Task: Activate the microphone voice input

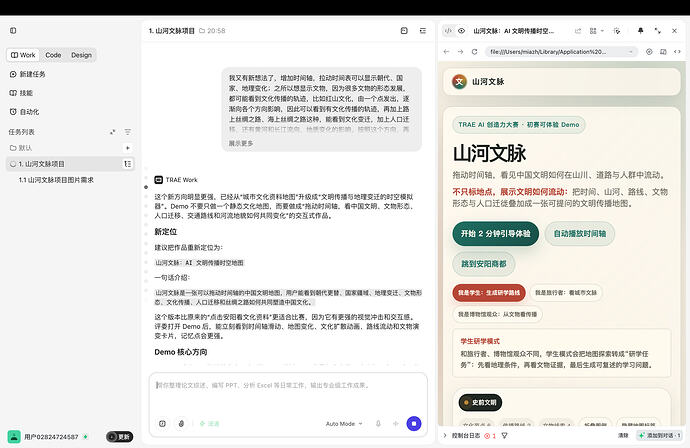Action: pos(378,424)
